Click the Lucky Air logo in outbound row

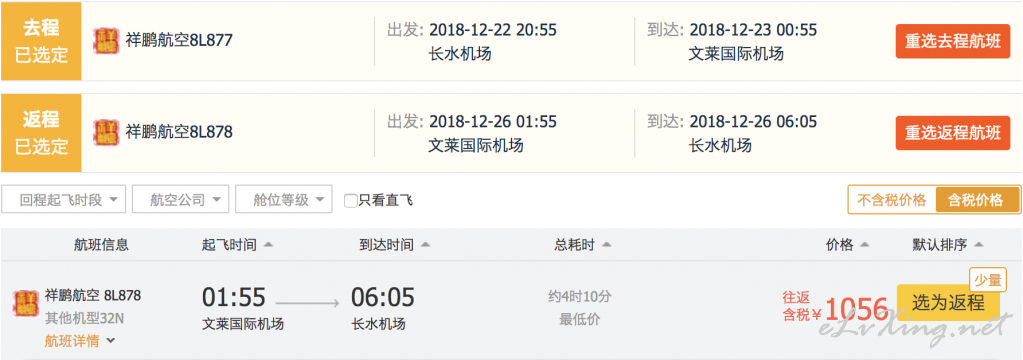(x=105, y=41)
